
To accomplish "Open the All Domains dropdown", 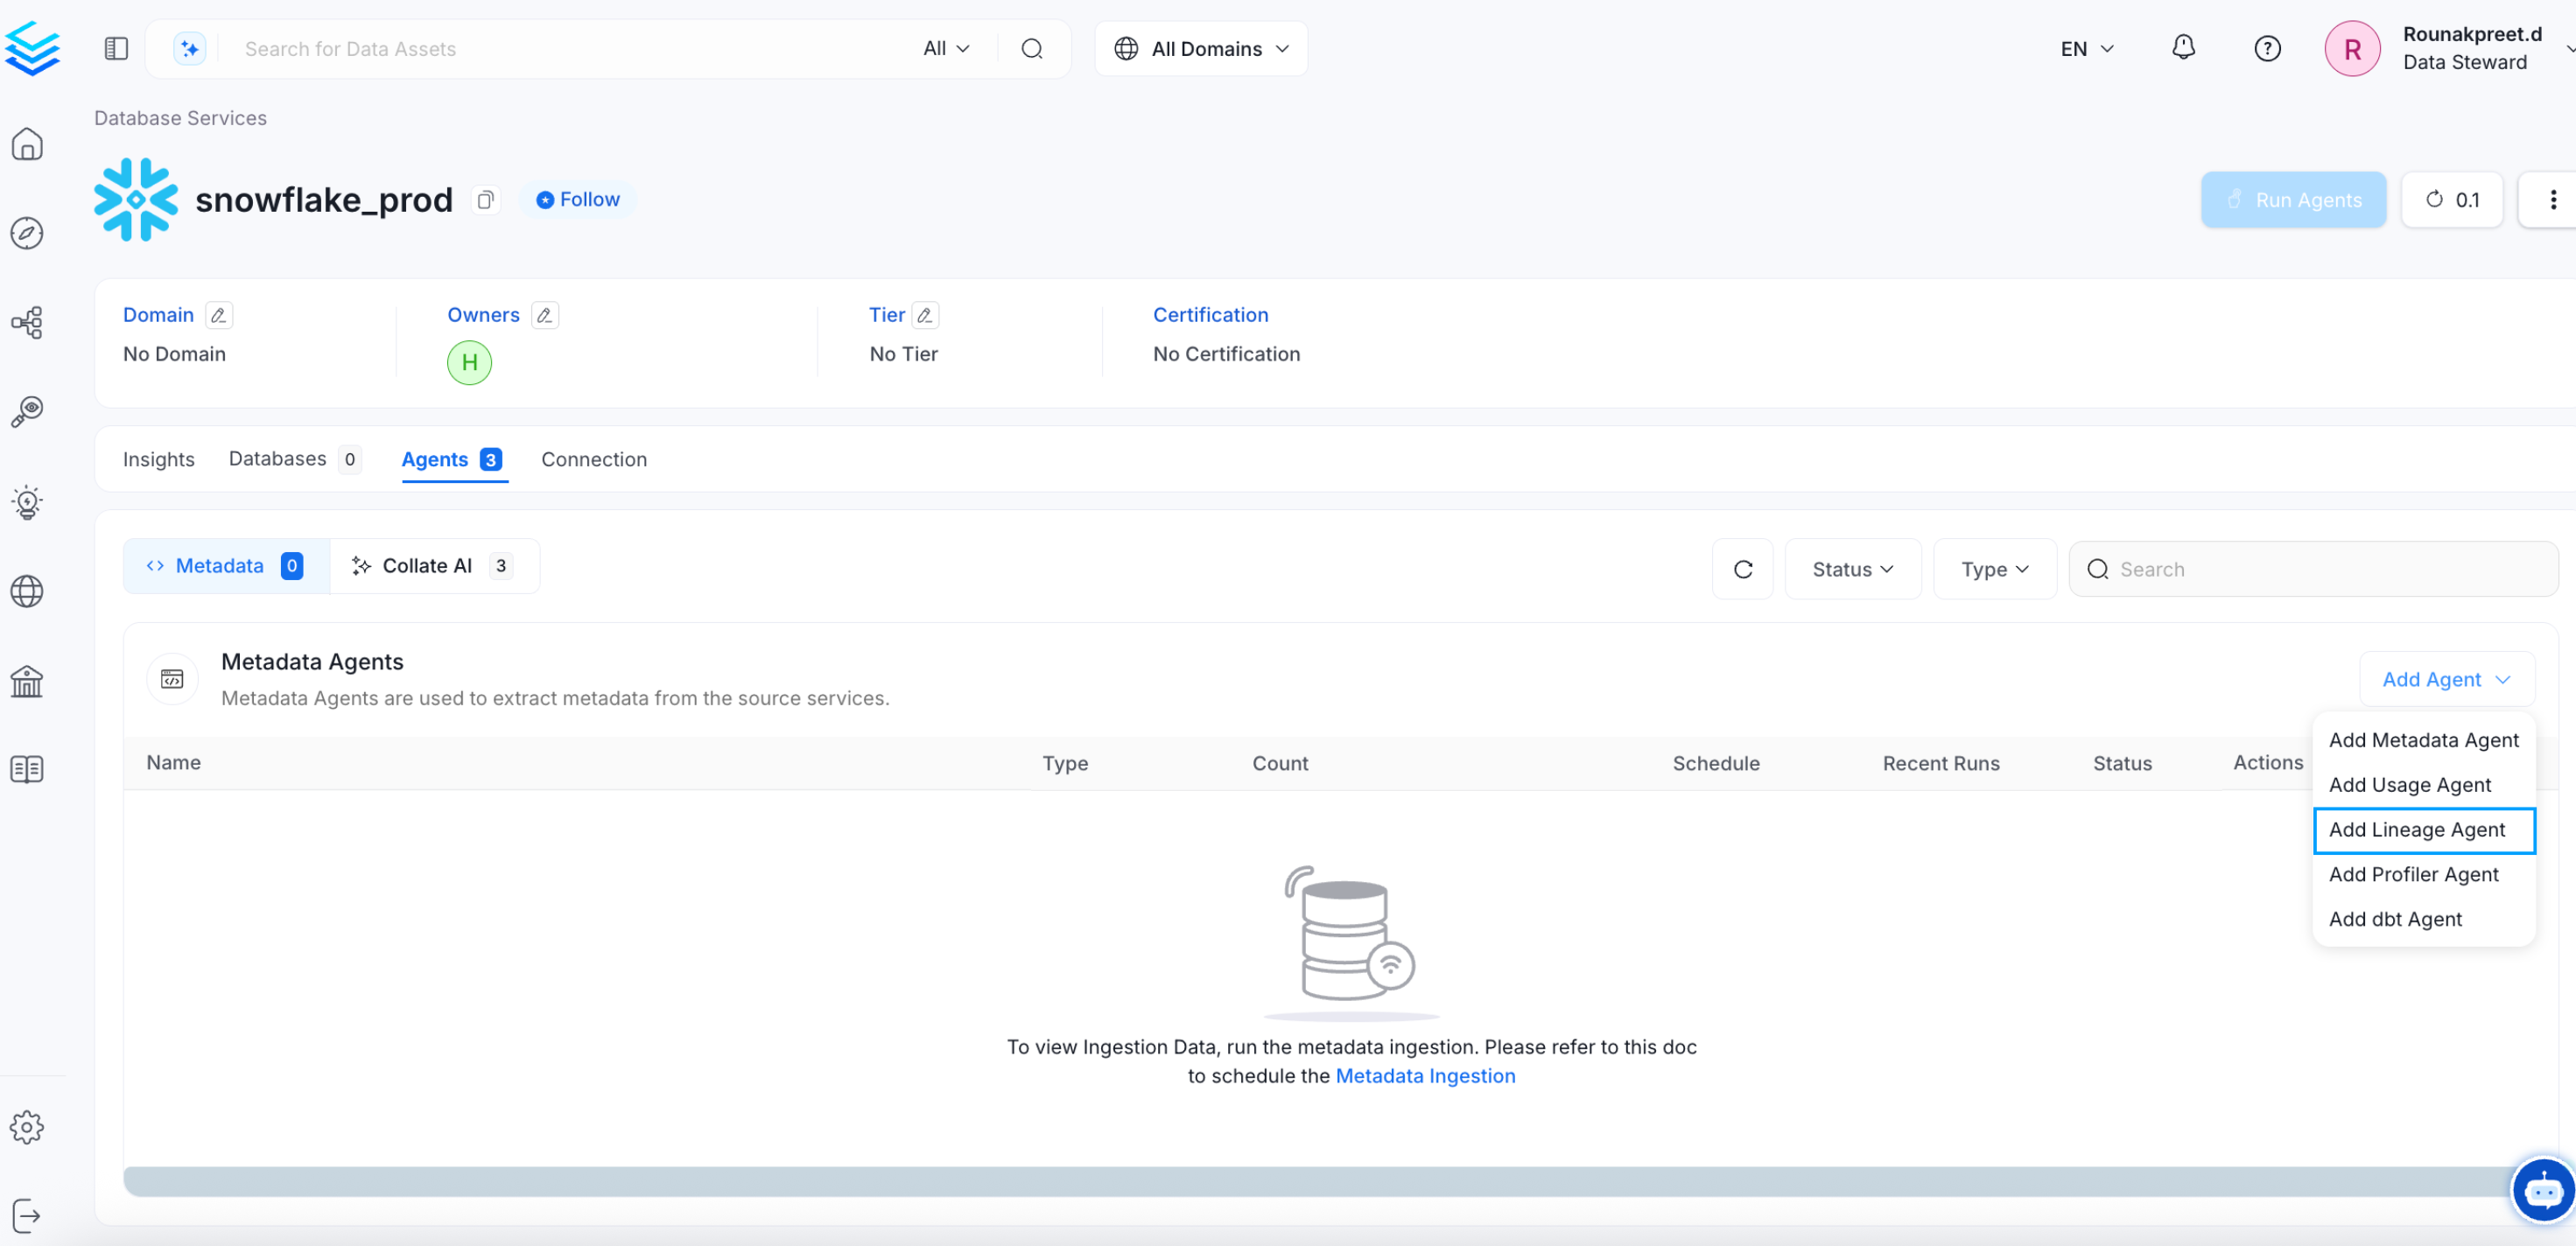I will pos(1200,48).
